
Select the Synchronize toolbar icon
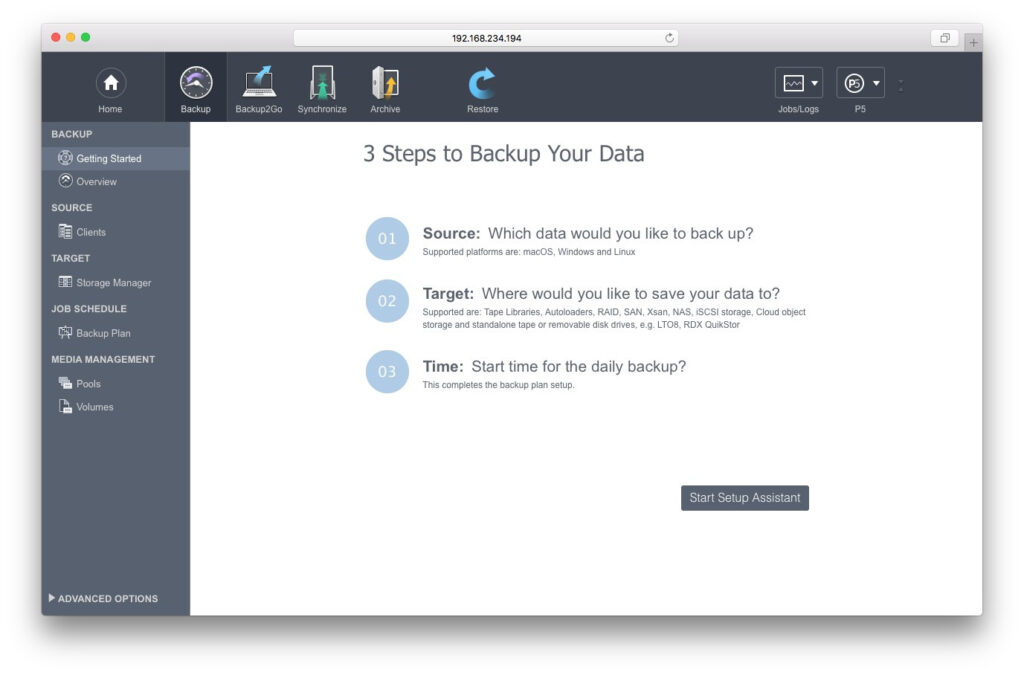coord(322,83)
